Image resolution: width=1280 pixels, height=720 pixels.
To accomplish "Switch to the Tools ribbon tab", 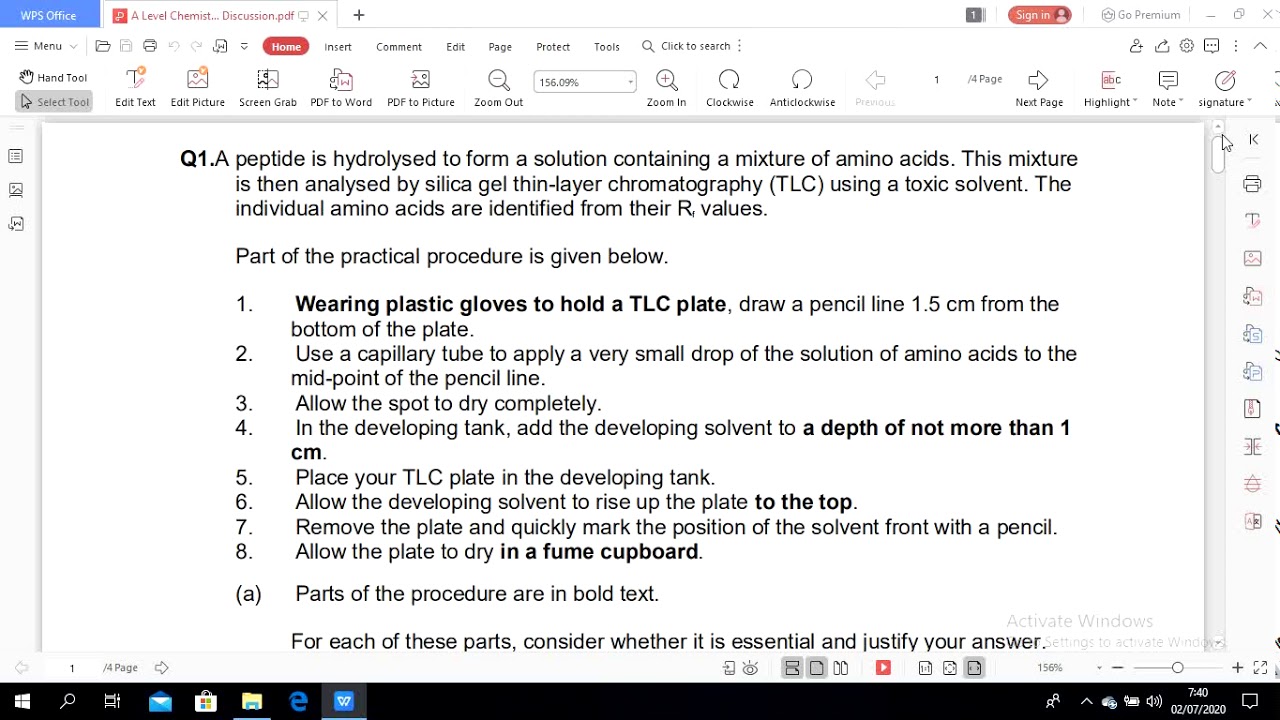I will [x=607, y=46].
